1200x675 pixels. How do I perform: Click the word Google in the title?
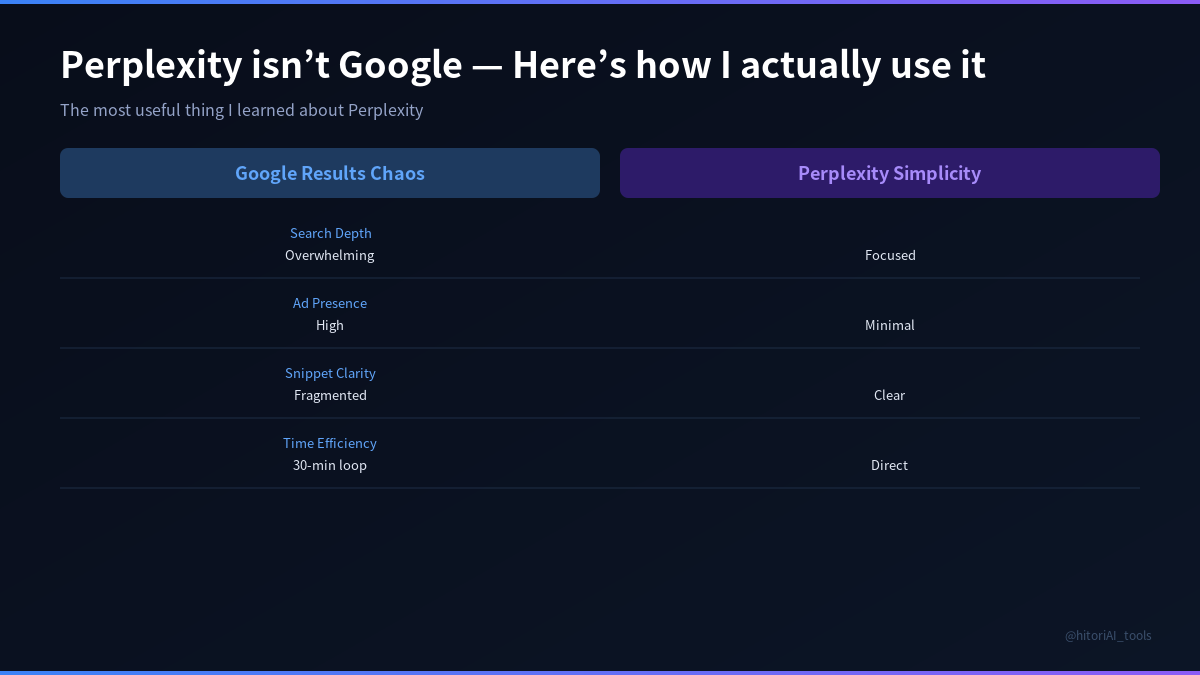[x=400, y=66]
